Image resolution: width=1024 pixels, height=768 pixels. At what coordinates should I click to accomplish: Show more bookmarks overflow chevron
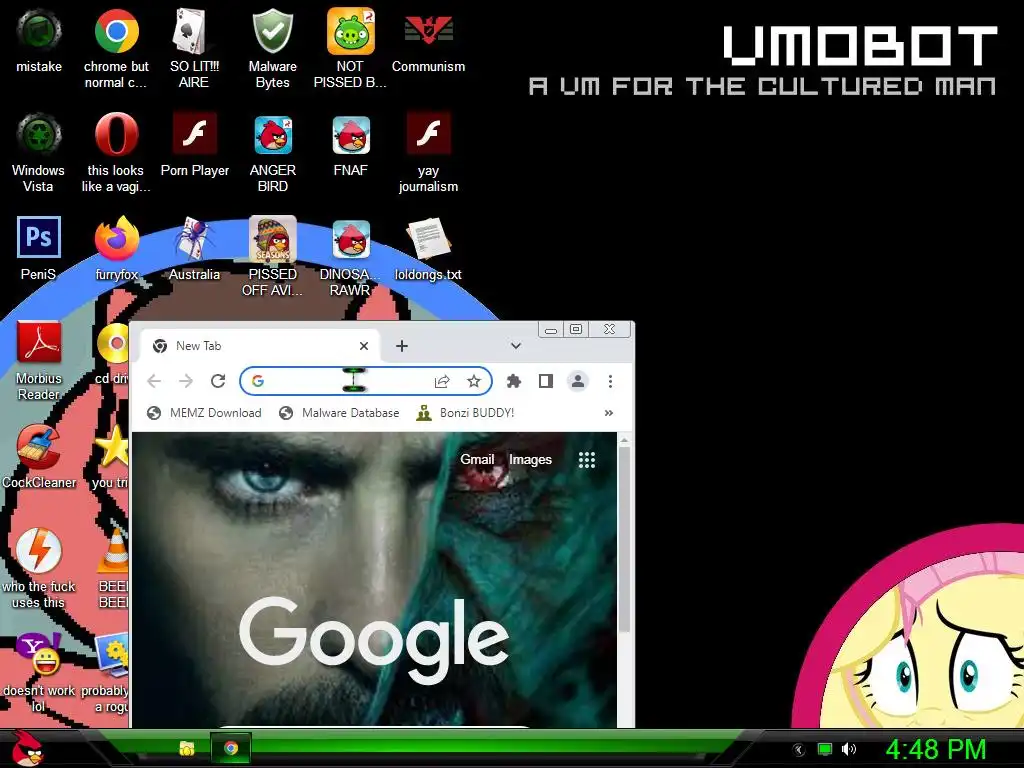609,413
